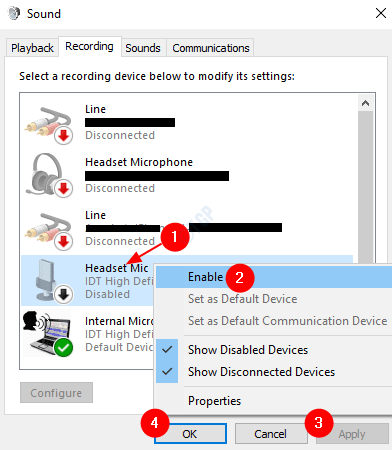Select the first Line device's RCA cable icon

point(49,125)
